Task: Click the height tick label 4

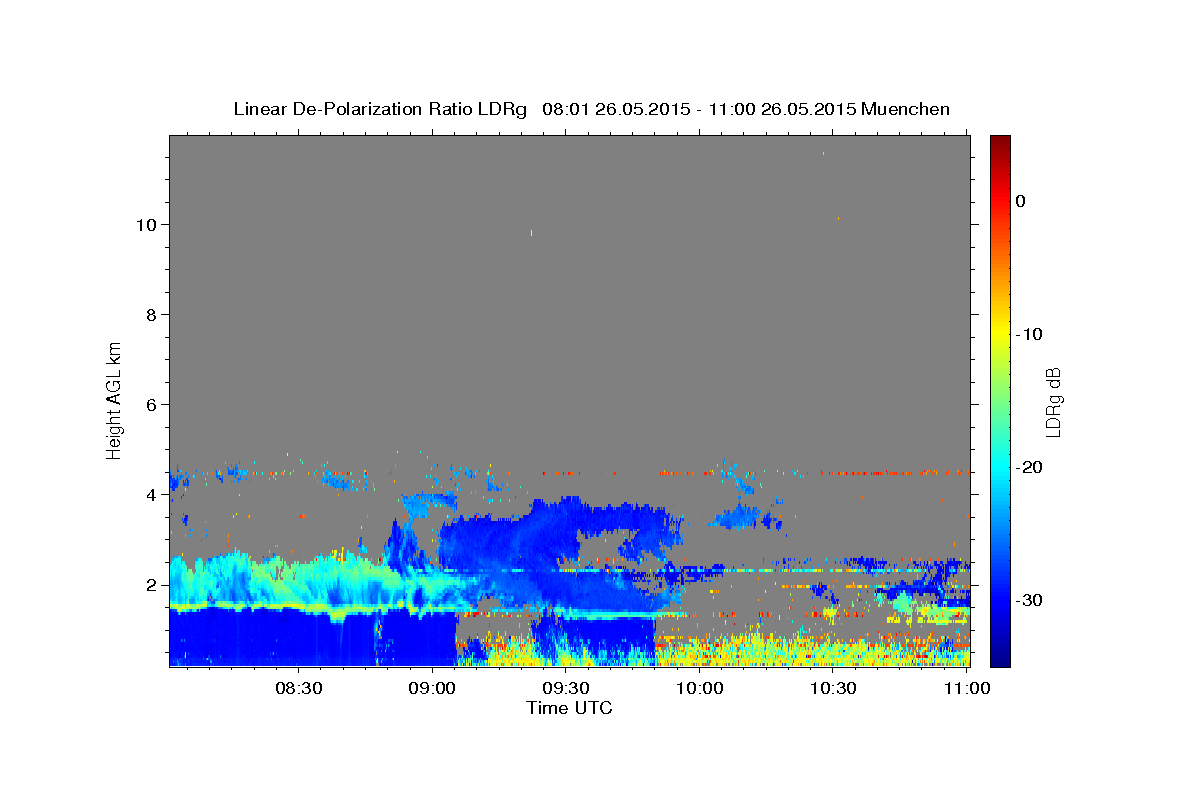Action: pos(150,495)
